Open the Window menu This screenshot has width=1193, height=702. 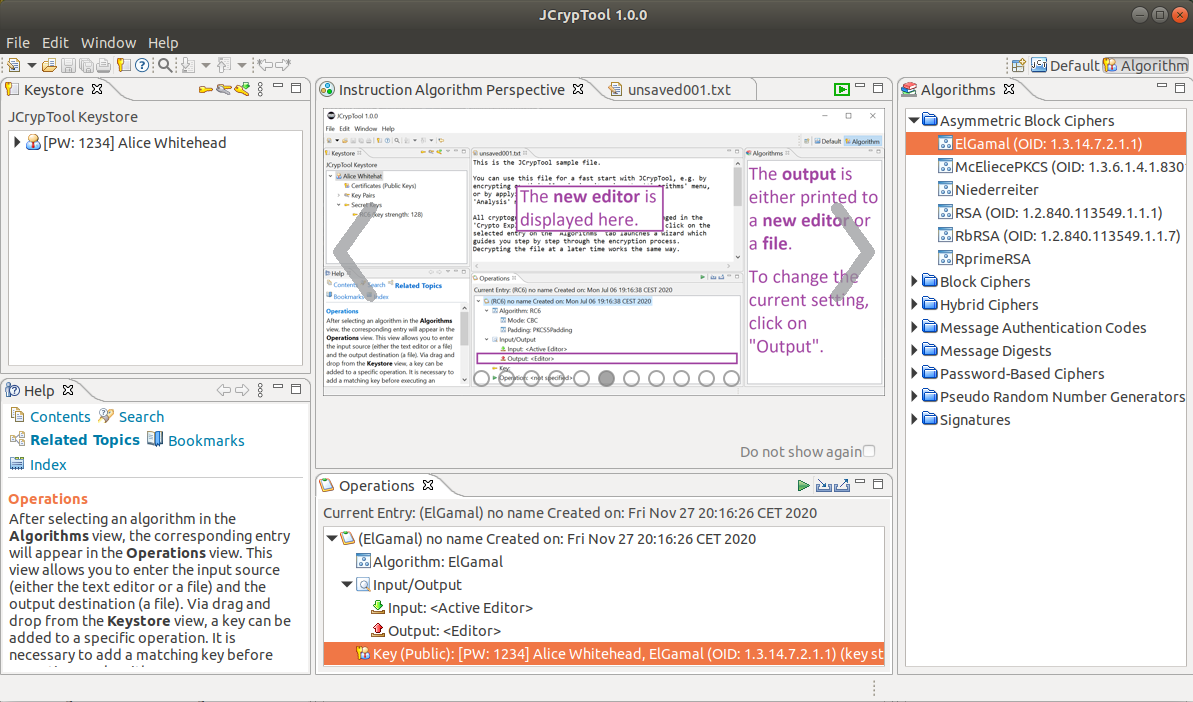point(108,43)
